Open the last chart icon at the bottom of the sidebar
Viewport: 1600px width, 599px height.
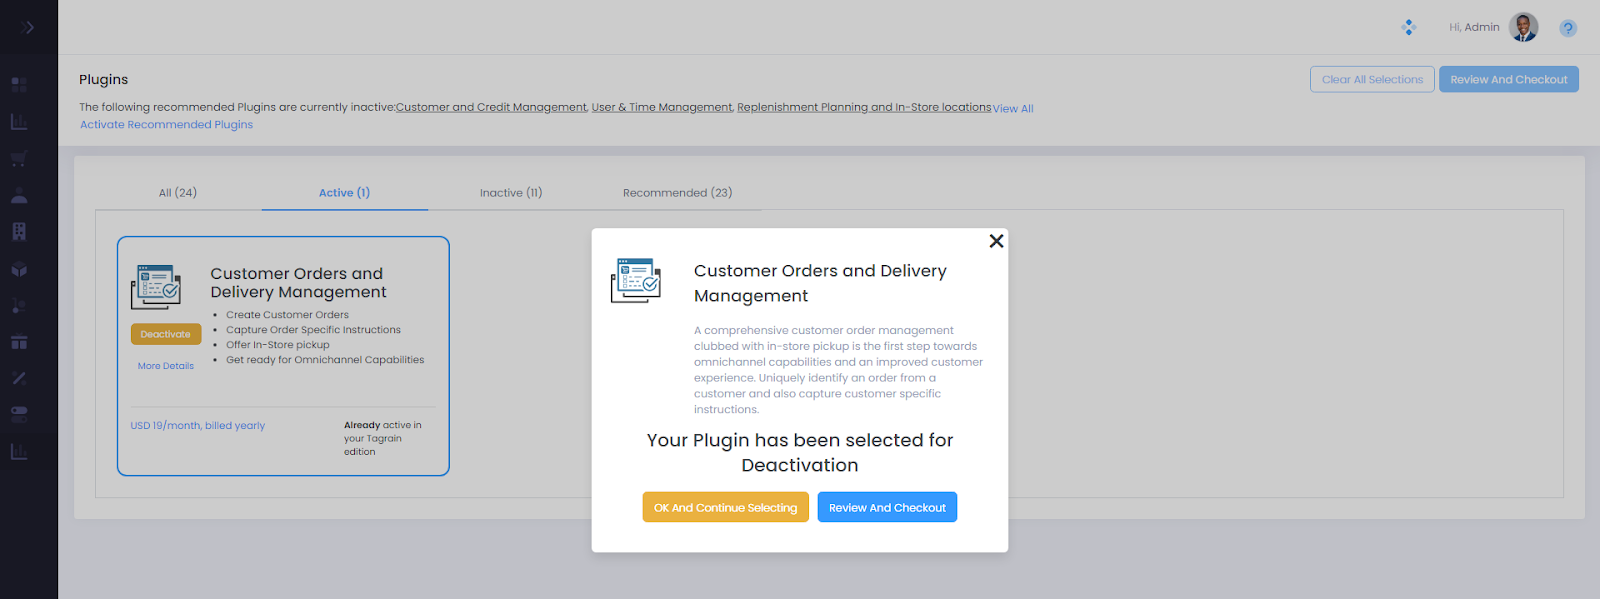pyautogui.click(x=19, y=451)
